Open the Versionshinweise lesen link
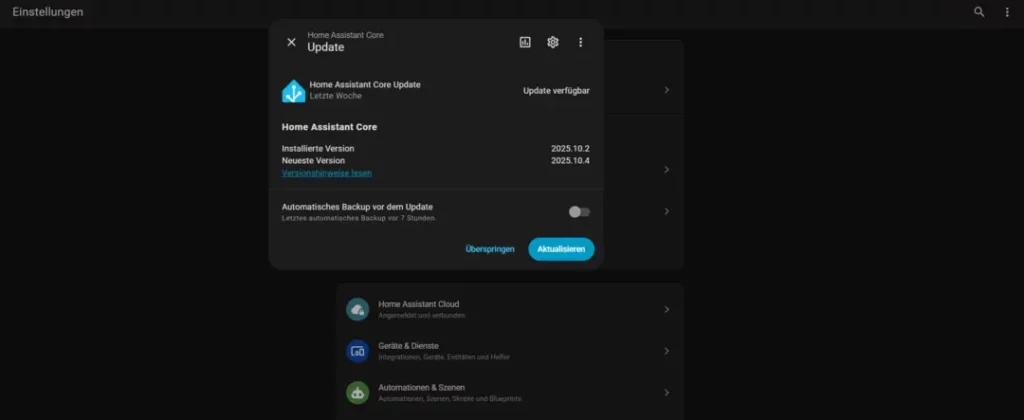 coord(327,173)
